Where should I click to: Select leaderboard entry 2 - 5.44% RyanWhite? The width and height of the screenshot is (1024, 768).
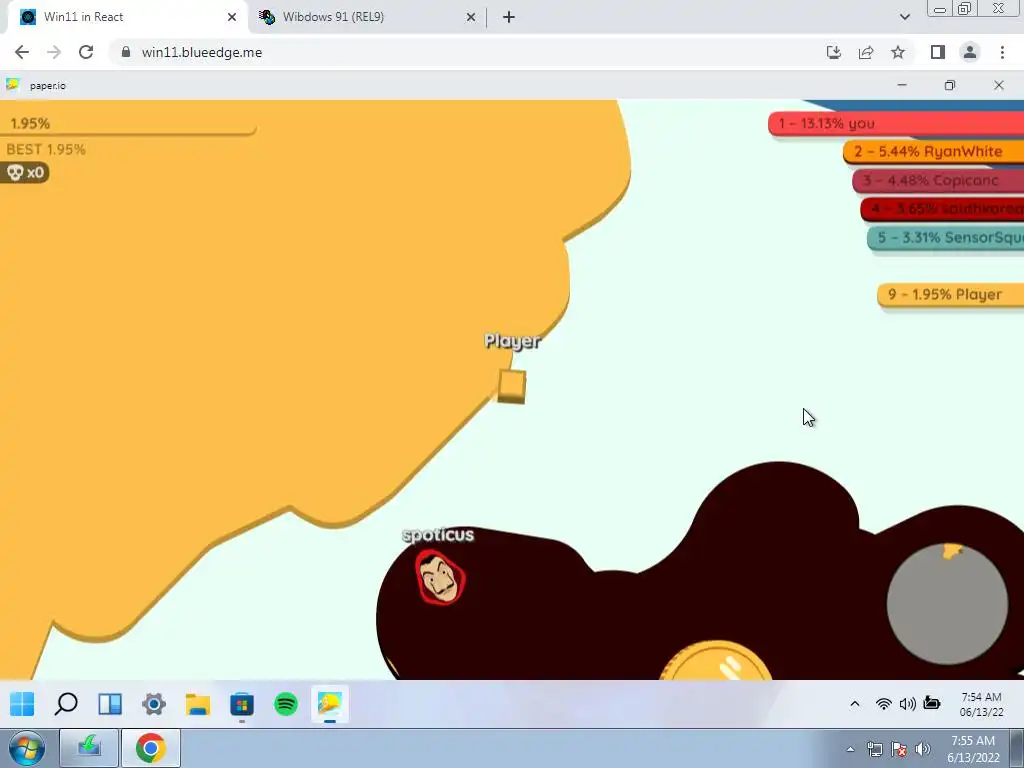coord(934,152)
